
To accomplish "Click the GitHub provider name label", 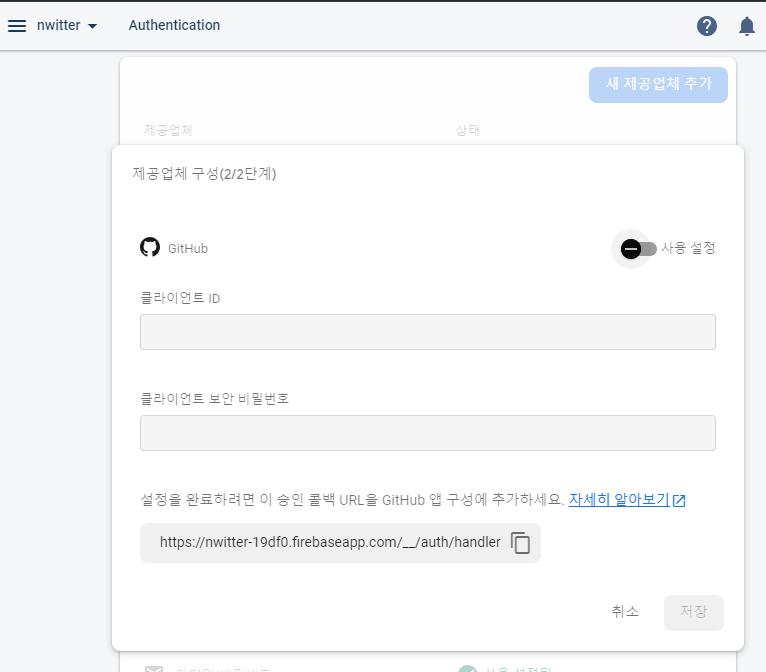I will click(x=188, y=249).
